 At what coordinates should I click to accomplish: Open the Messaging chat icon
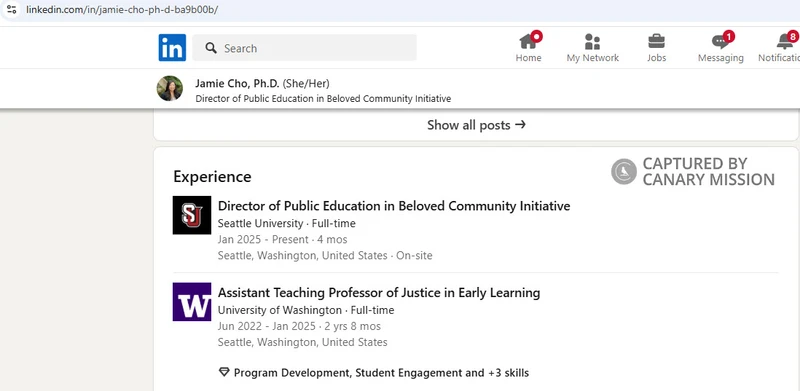(x=720, y=41)
